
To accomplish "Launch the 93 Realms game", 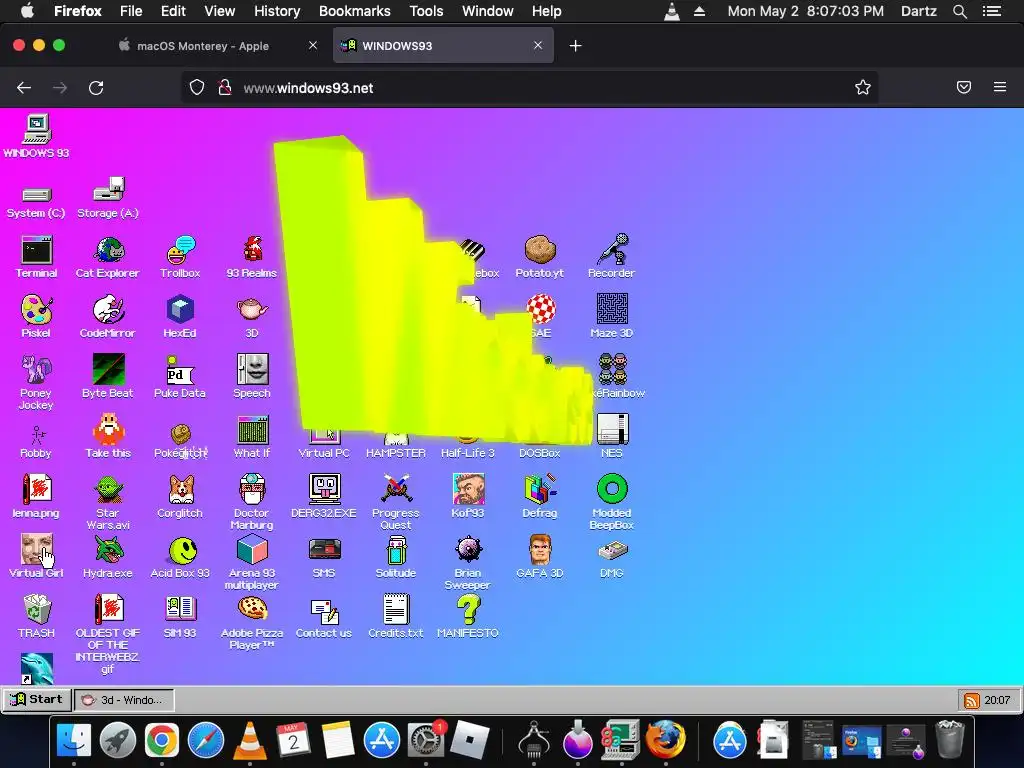I will (x=252, y=249).
